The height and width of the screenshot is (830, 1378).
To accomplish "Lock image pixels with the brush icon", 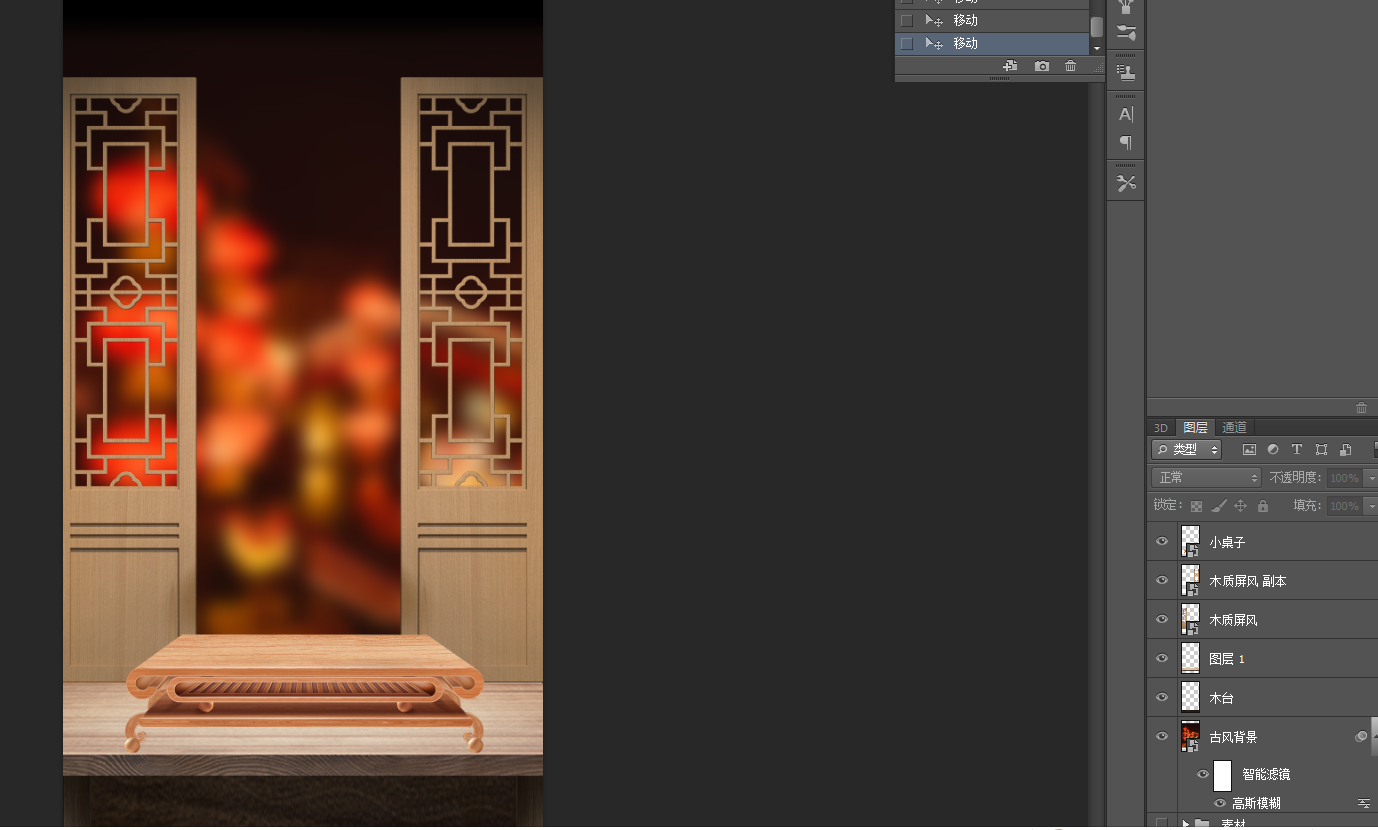I will (x=1218, y=506).
